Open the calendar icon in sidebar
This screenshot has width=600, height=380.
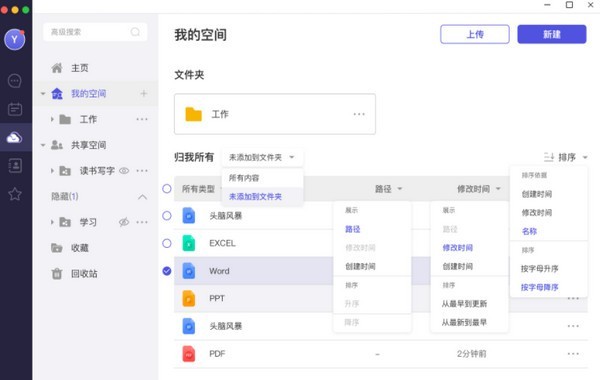15,109
